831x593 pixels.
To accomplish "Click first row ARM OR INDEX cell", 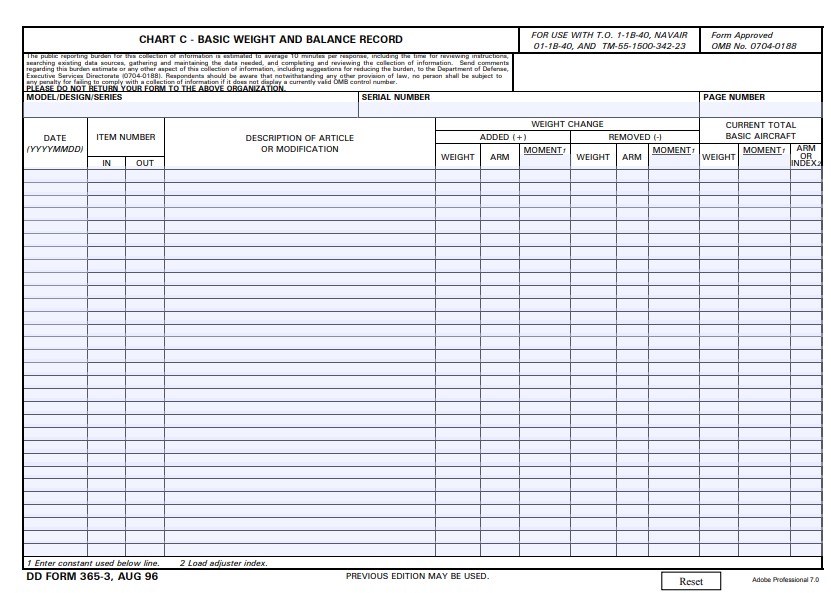I will click(806, 176).
